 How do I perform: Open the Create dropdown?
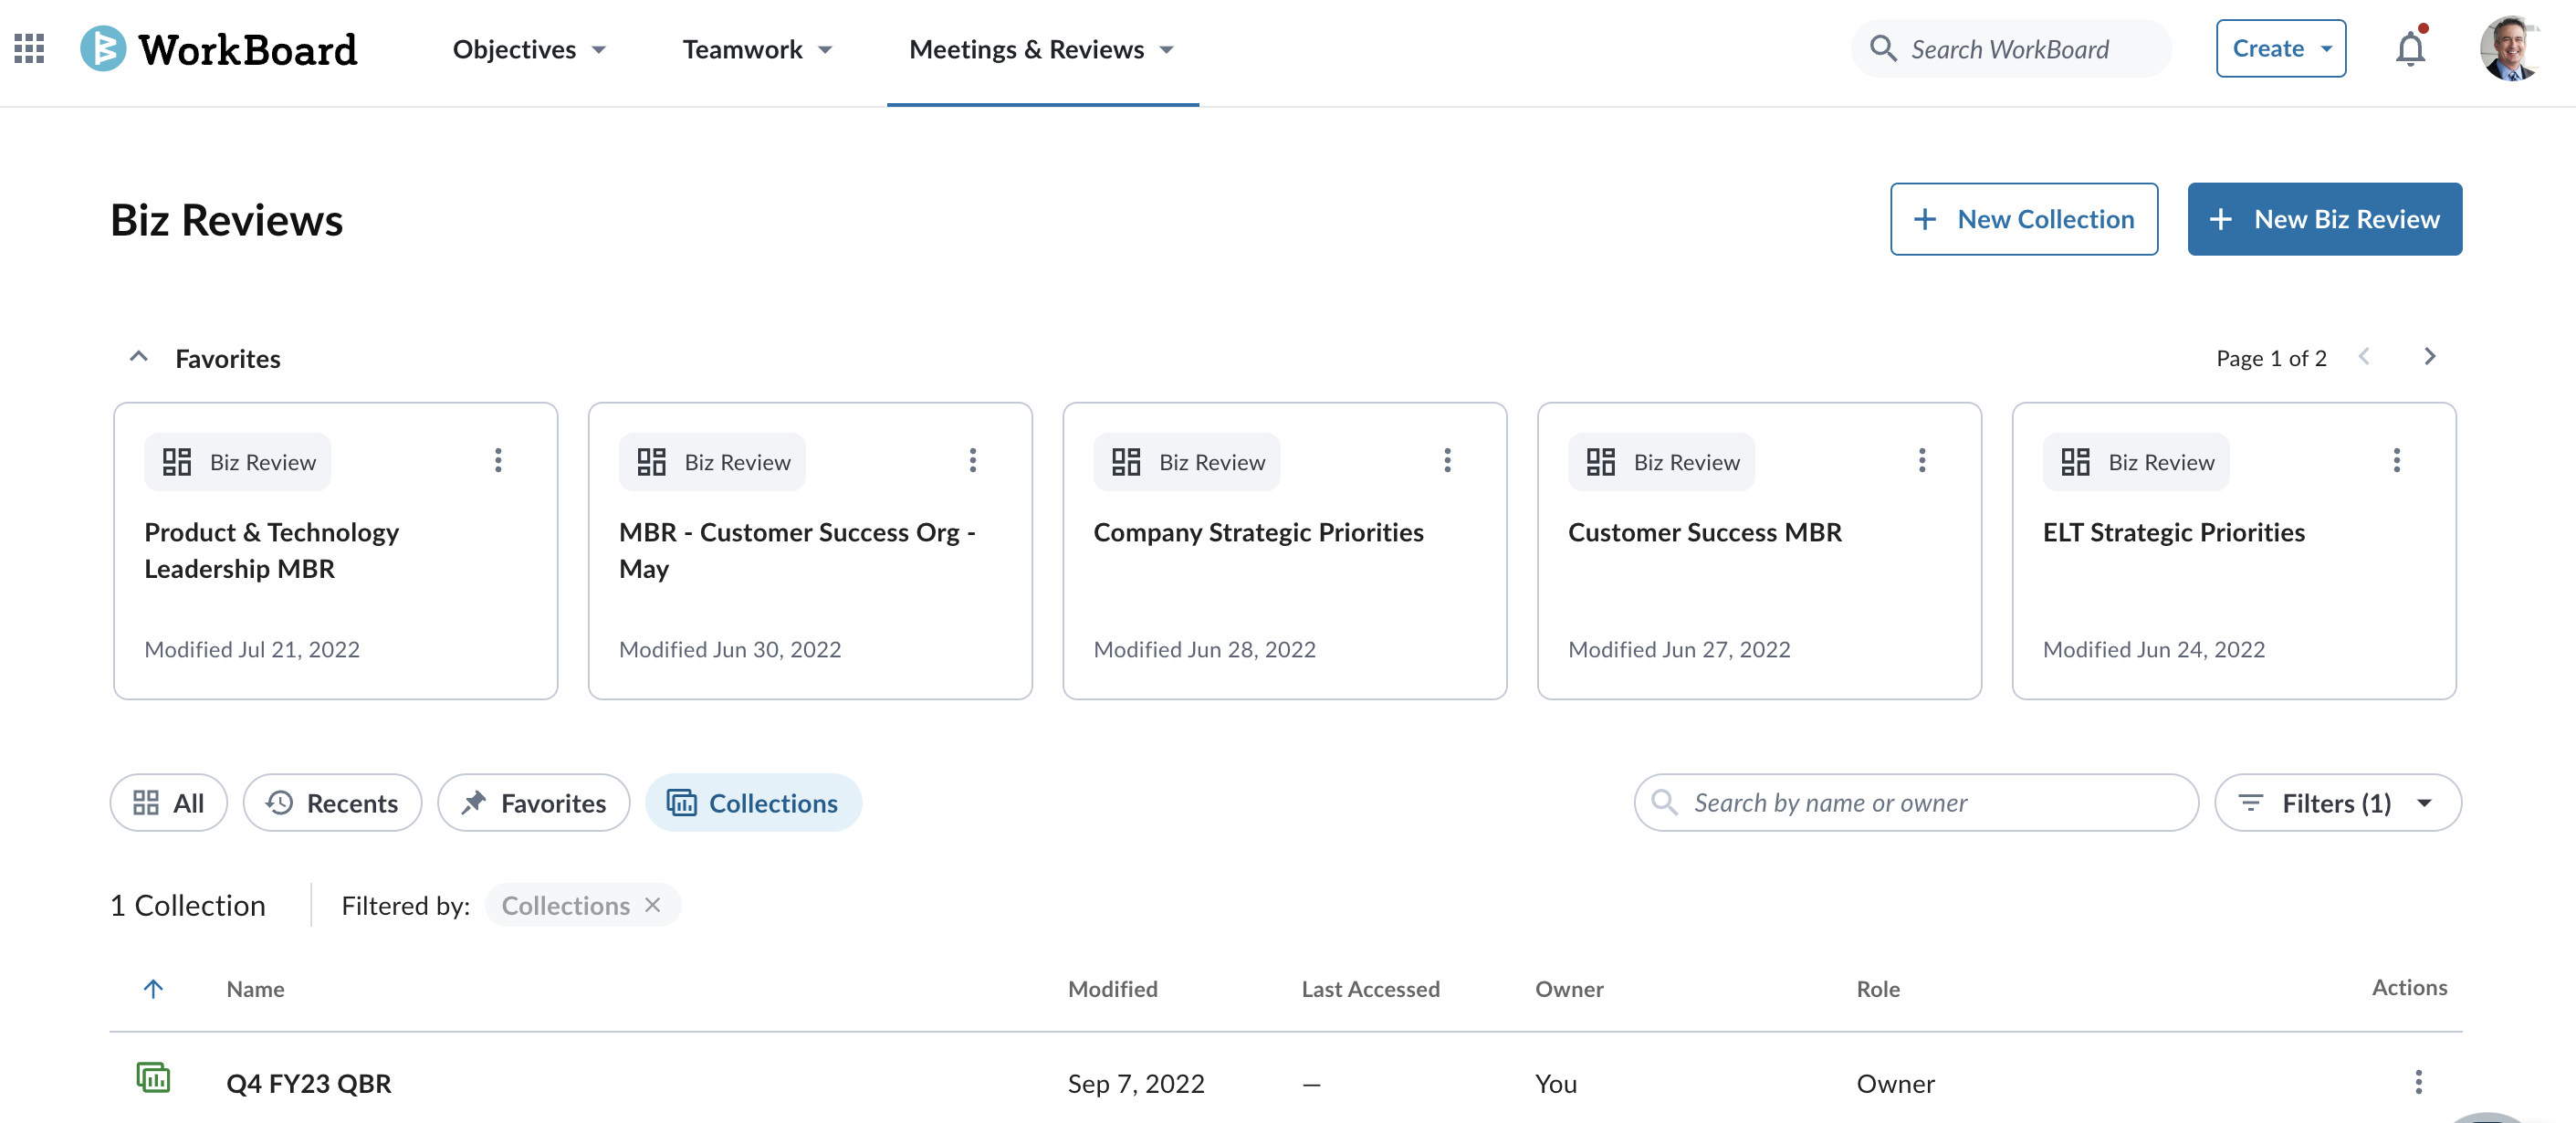coord(2280,48)
